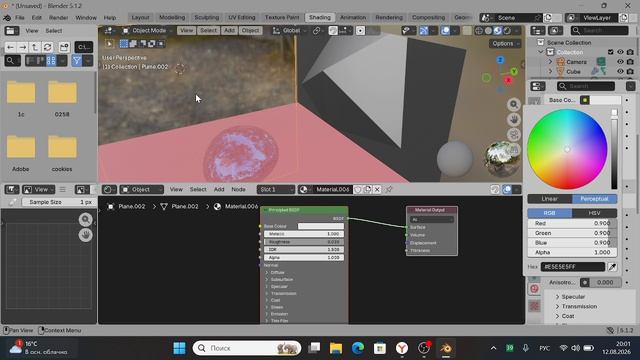
Task: Open the viewport Options dropdown
Action: 505,44
